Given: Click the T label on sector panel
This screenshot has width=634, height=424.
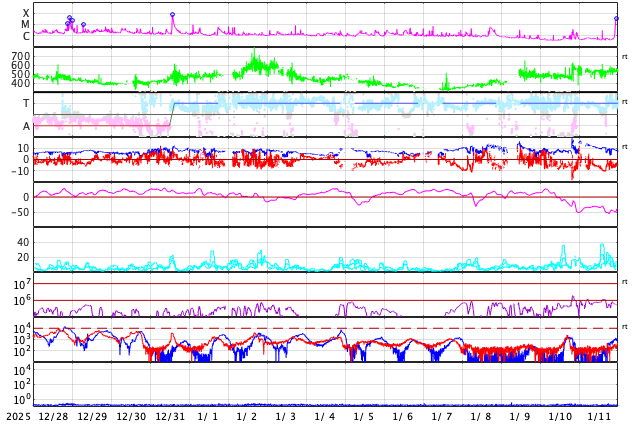Looking at the screenshot, I should [x=26, y=103].
